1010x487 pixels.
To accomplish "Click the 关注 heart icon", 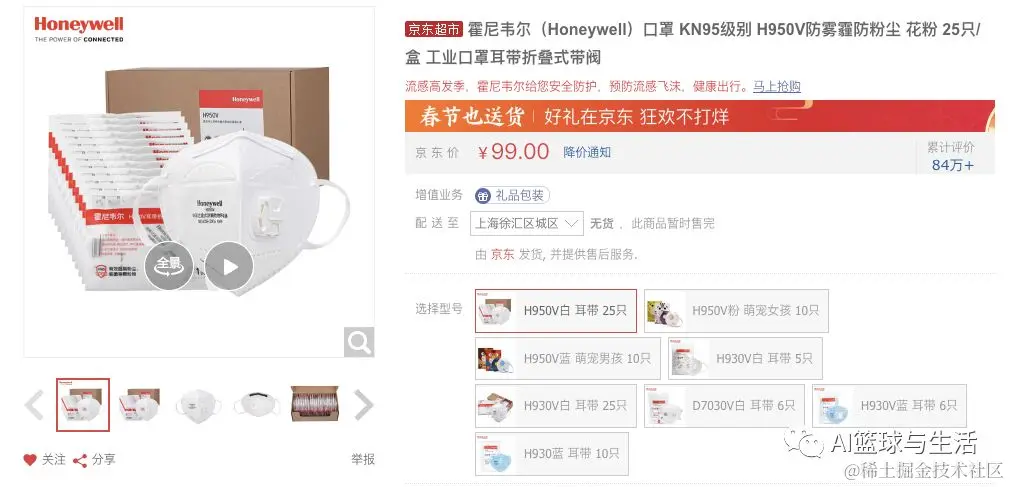I will click(30, 460).
